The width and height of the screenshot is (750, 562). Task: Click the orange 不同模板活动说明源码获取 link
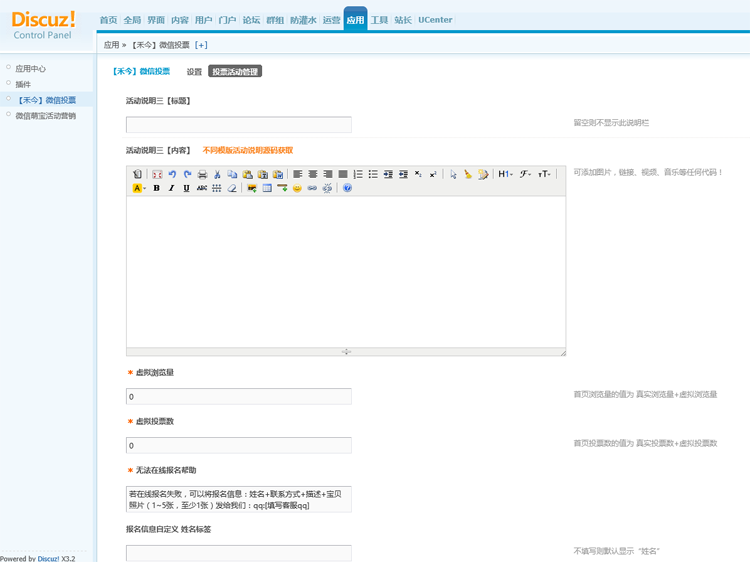point(248,150)
